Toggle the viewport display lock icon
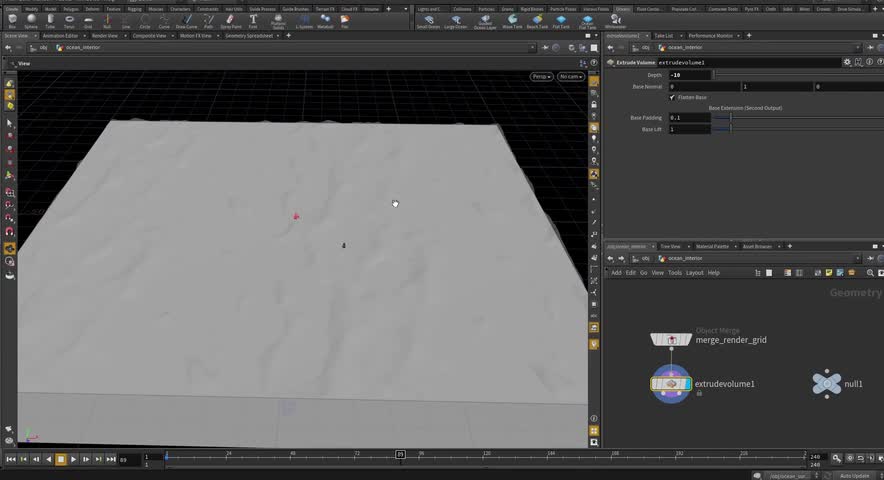 (x=594, y=105)
